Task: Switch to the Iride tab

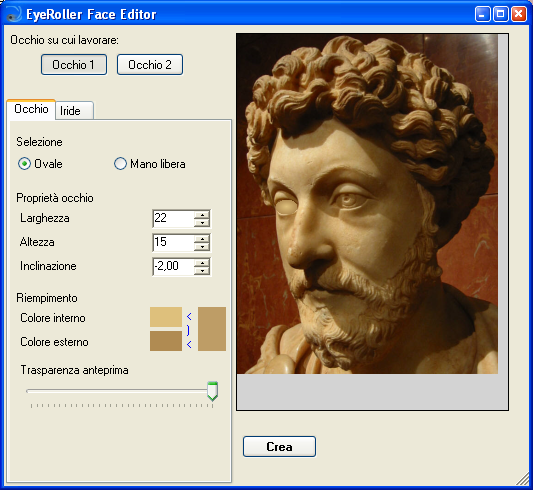Action: [74, 111]
